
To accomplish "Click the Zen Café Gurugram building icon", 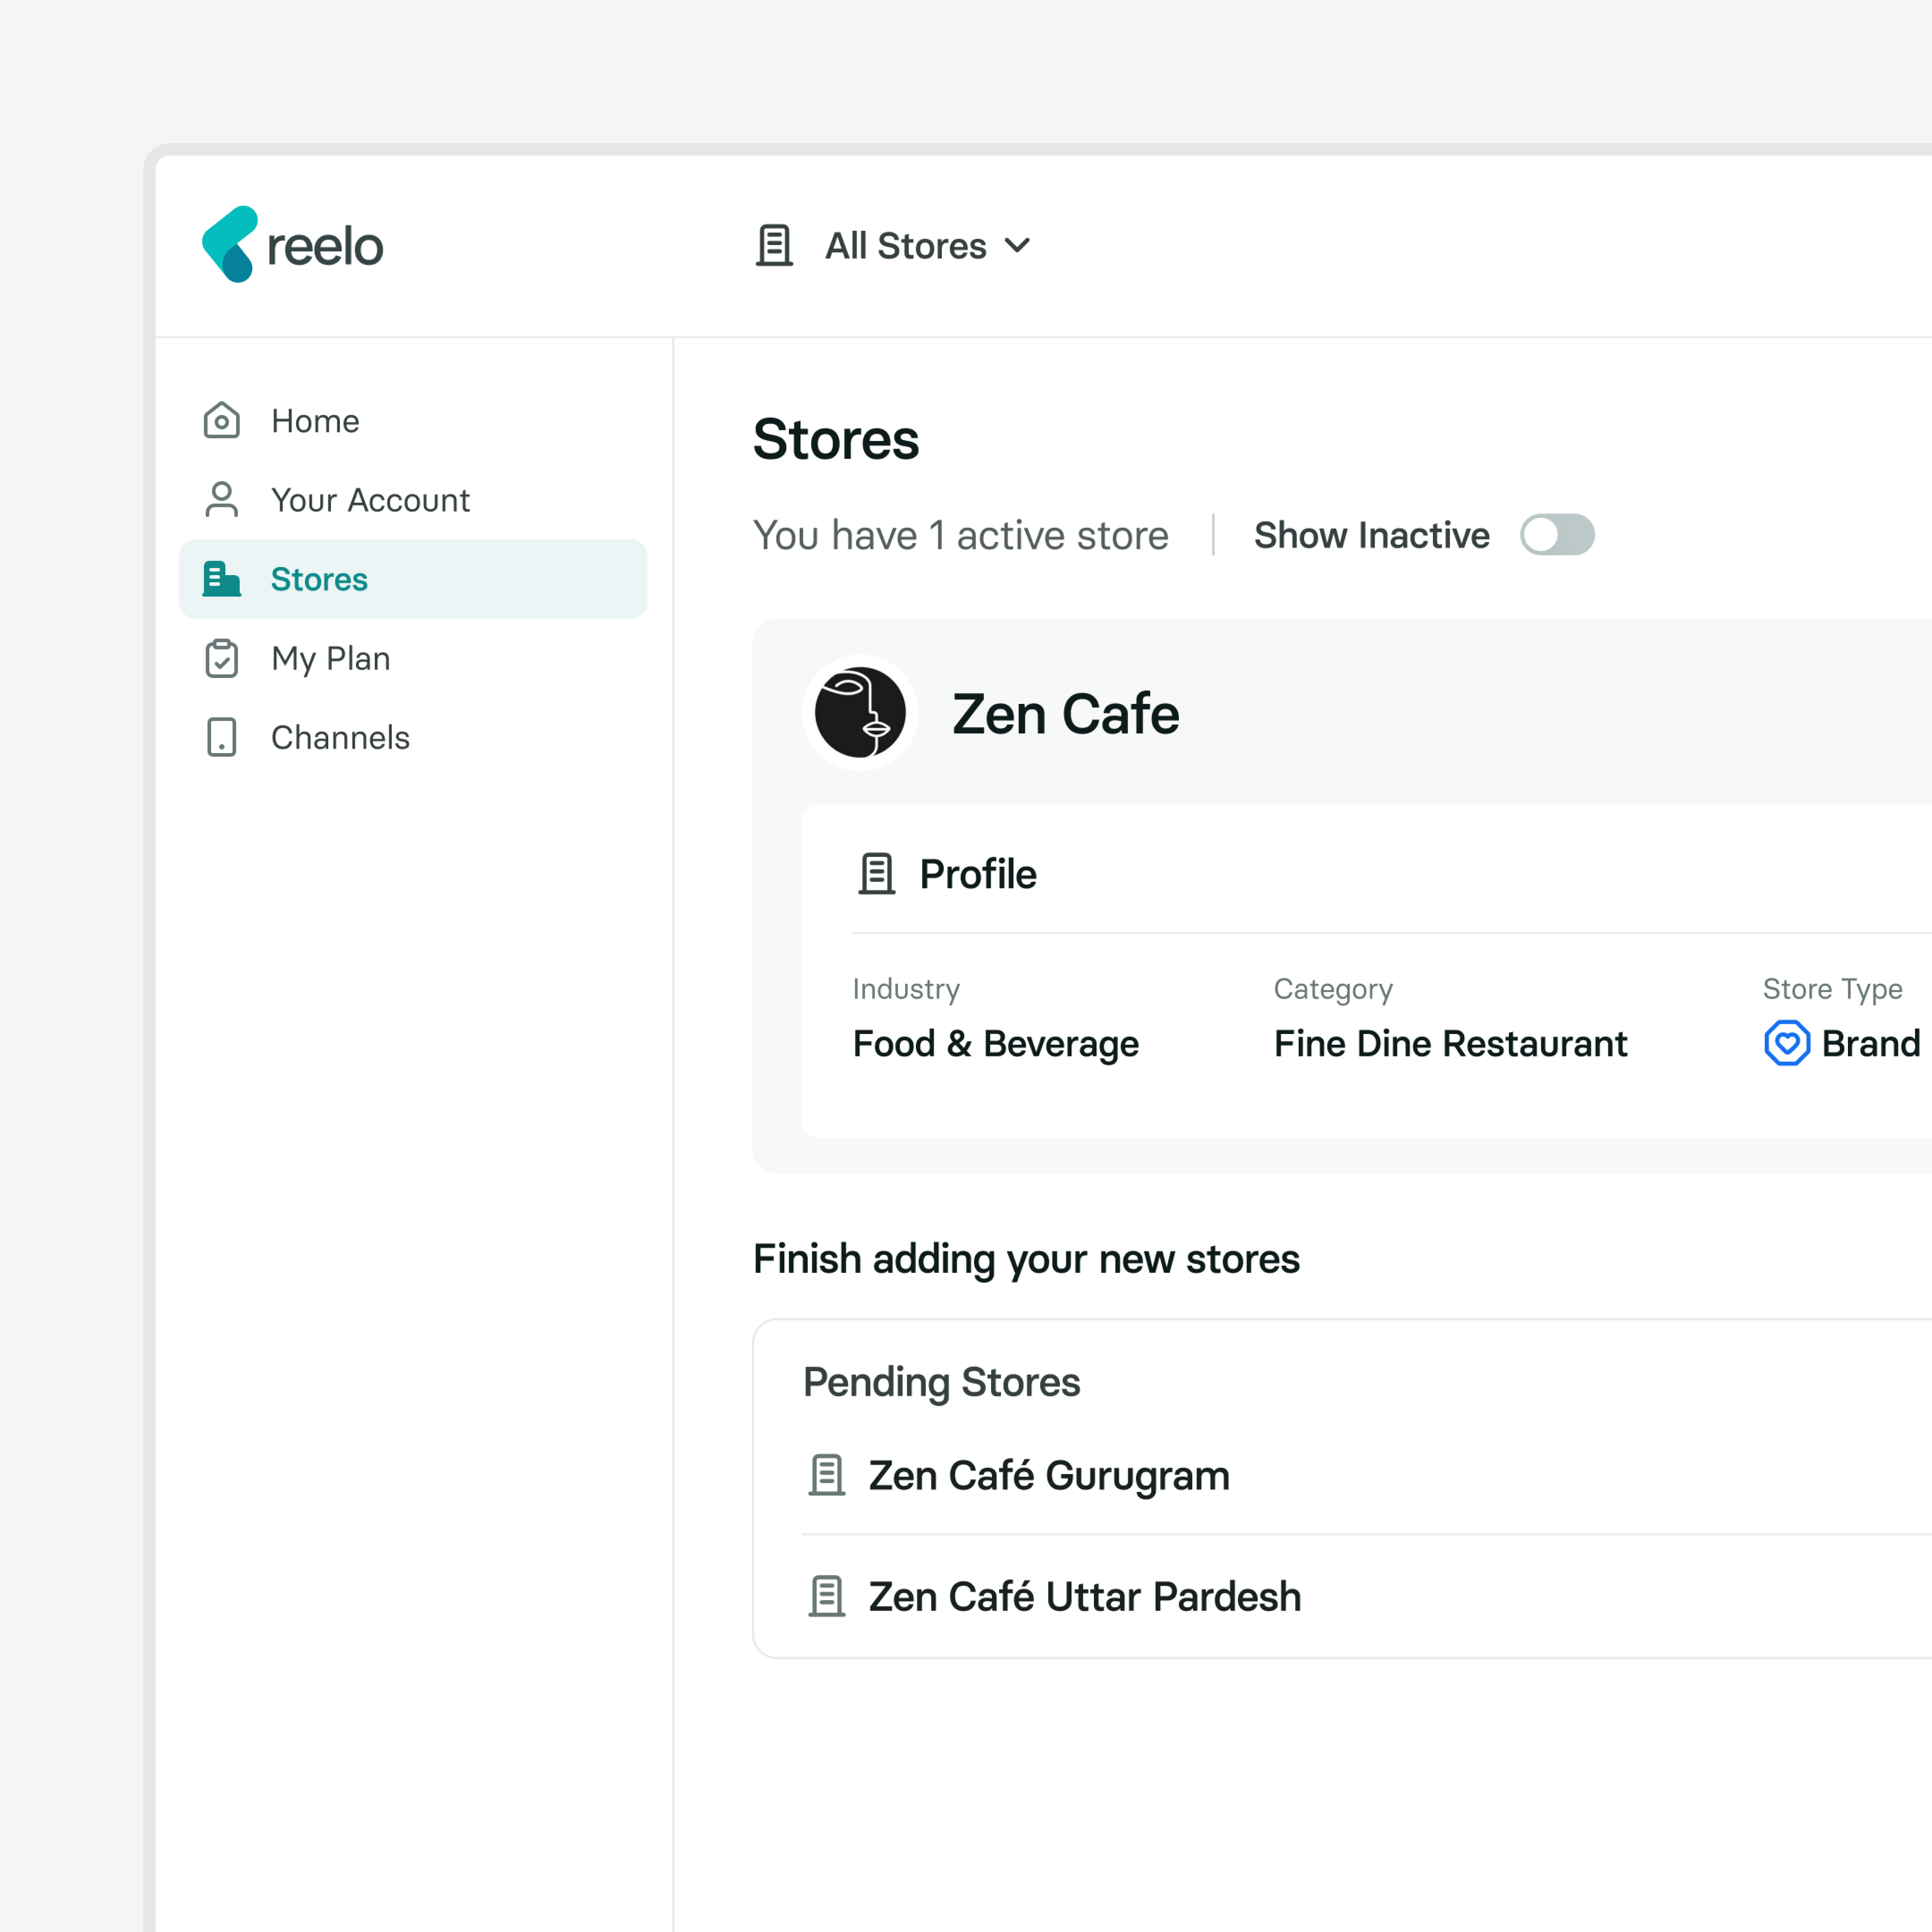I will coord(827,1475).
